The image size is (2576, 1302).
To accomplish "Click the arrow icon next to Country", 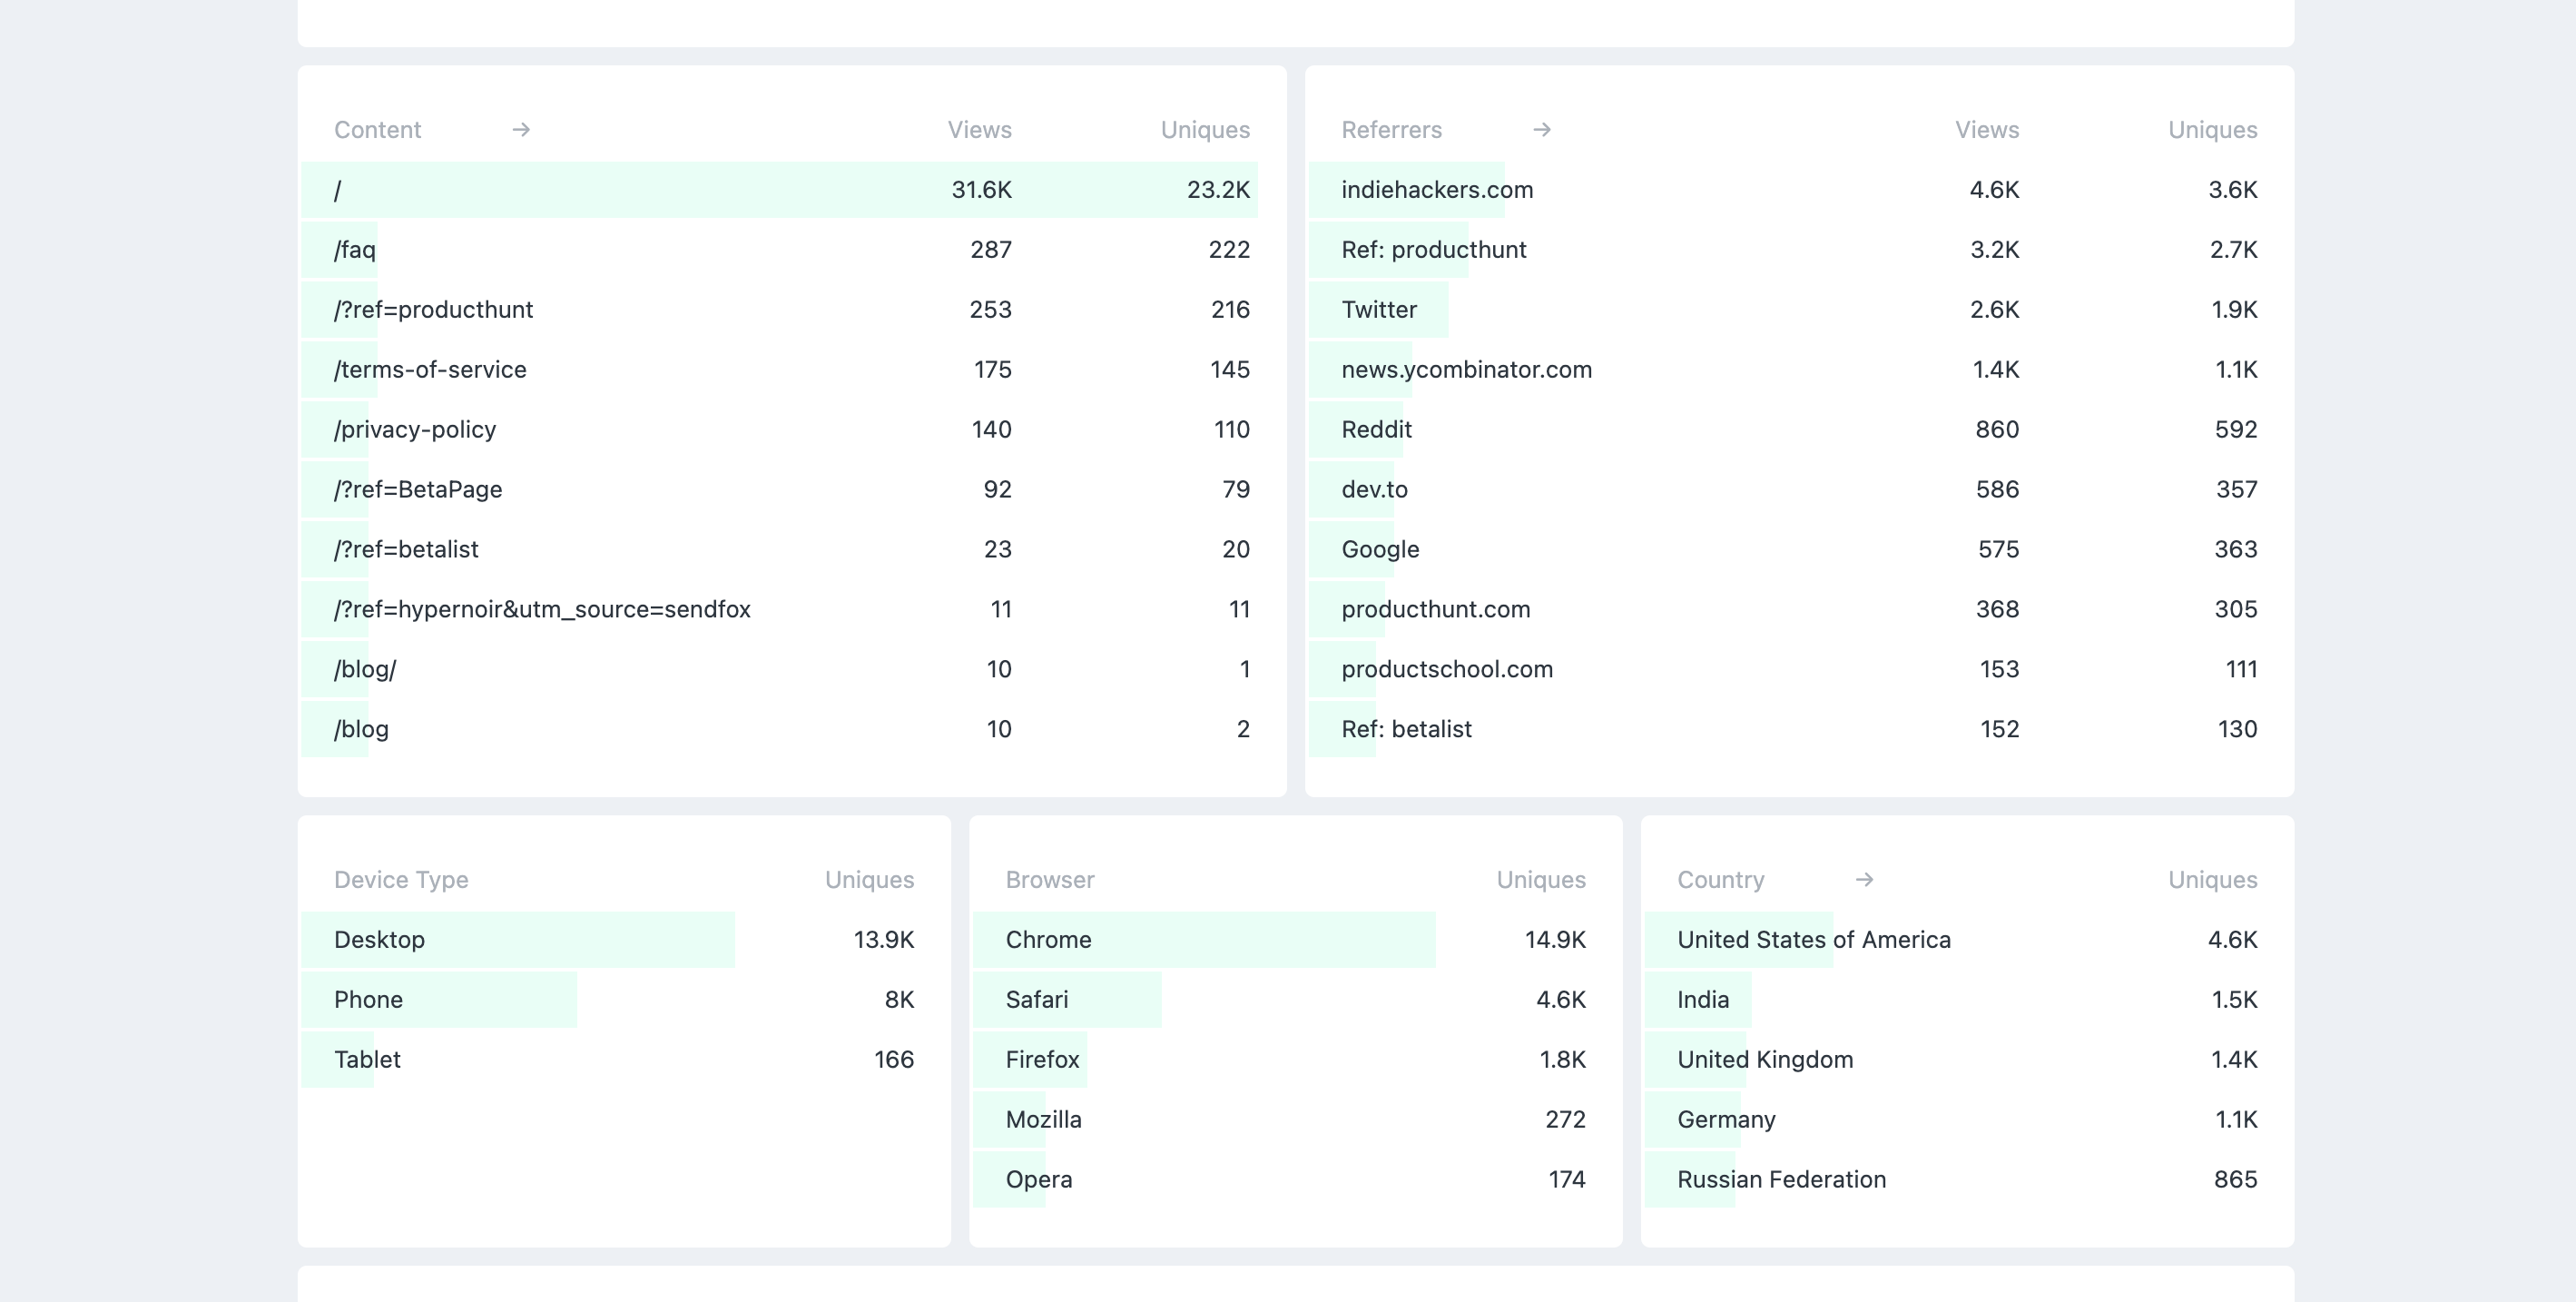I will pos(1863,880).
